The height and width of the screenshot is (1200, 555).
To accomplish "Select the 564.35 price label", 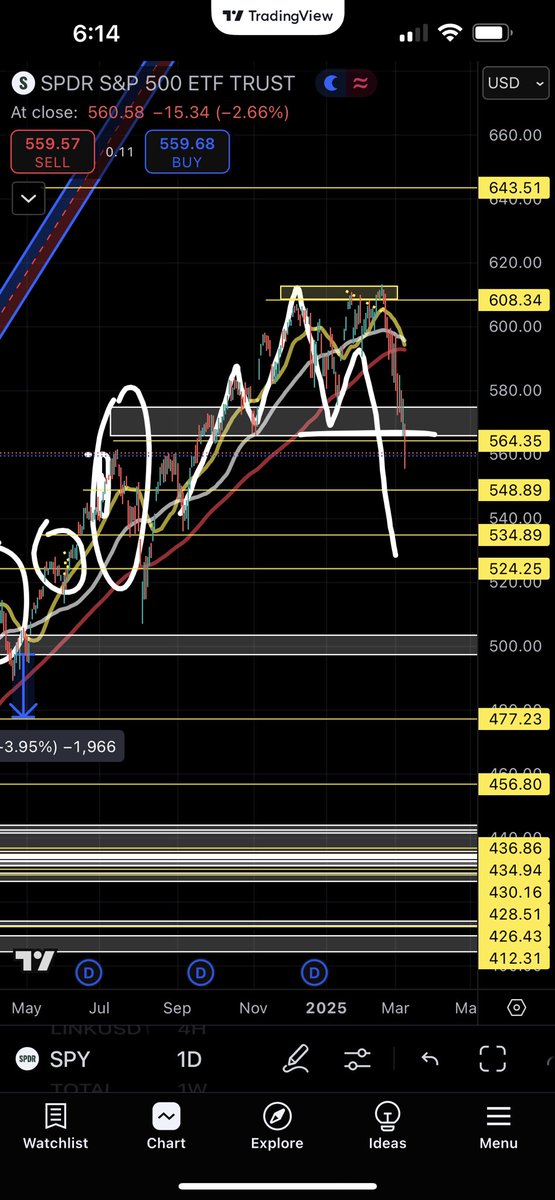I will [x=516, y=440].
